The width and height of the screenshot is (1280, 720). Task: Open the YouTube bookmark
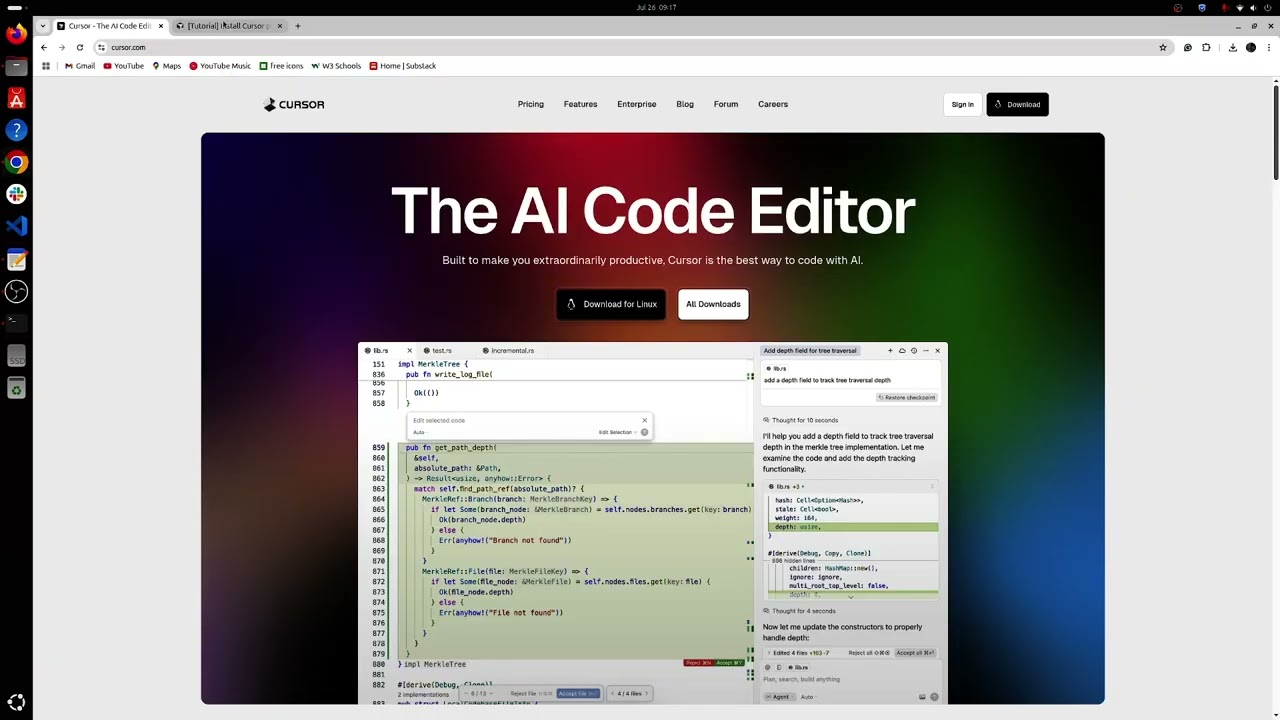coord(123,66)
